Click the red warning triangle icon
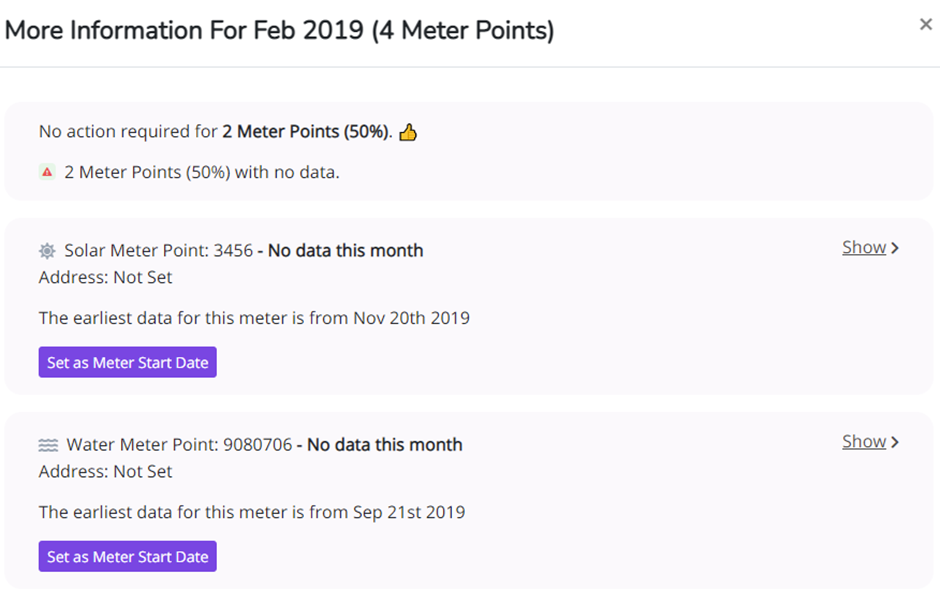The height and width of the screenshot is (604, 940). (47, 172)
